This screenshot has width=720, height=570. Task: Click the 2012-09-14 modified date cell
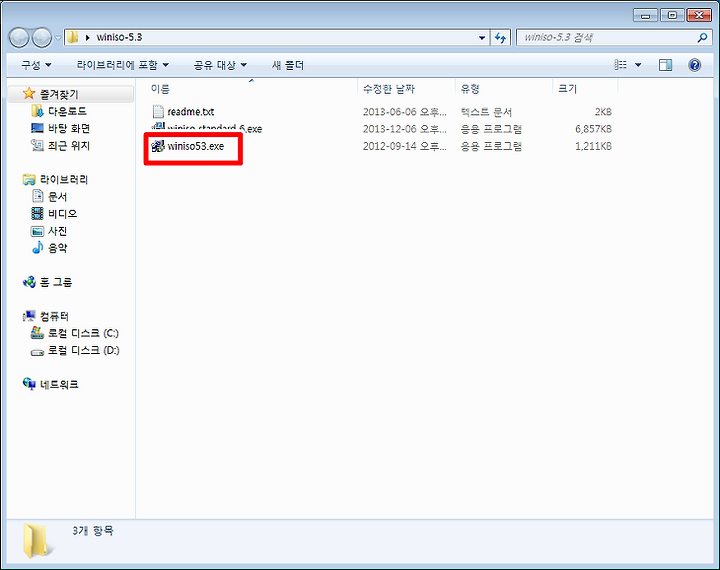click(x=405, y=146)
